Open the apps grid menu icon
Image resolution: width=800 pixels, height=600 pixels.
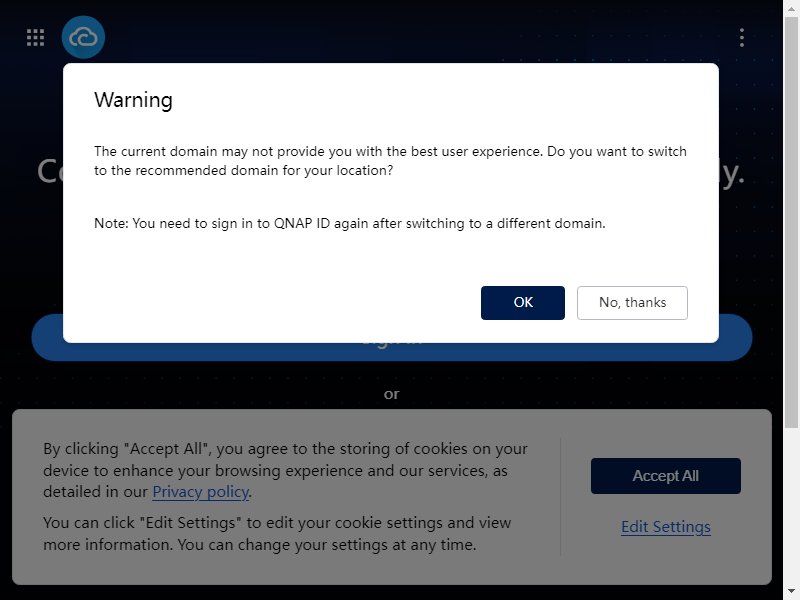coord(35,37)
